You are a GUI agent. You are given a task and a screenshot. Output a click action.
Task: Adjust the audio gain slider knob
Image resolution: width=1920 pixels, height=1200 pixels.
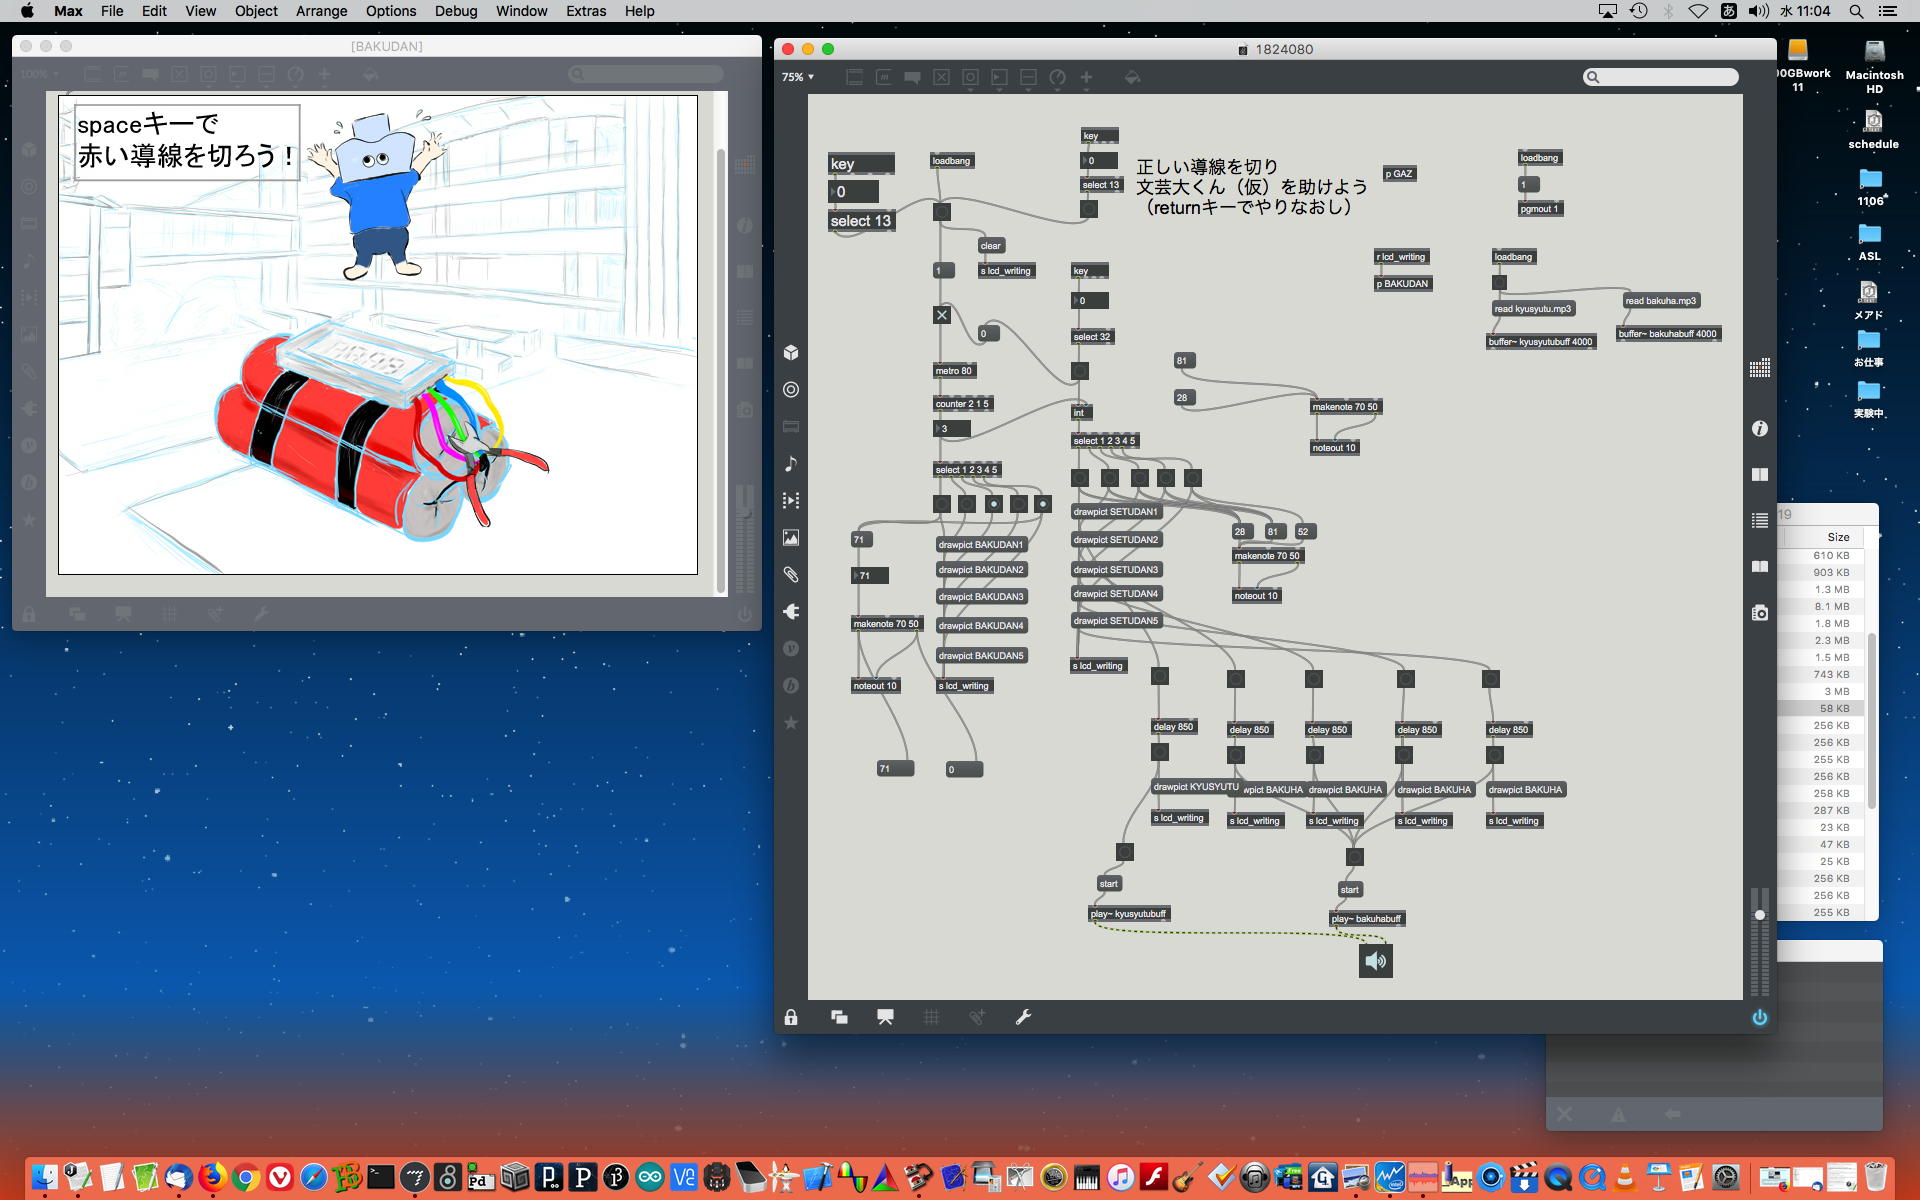point(1760,915)
